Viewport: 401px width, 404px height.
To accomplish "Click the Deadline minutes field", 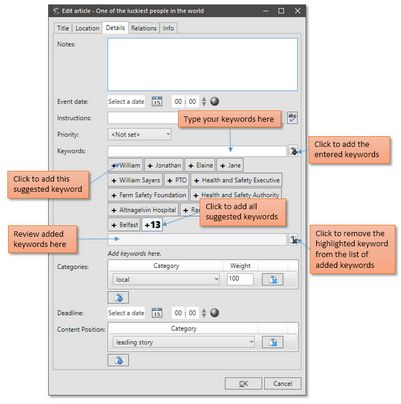I will (x=193, y=313).
